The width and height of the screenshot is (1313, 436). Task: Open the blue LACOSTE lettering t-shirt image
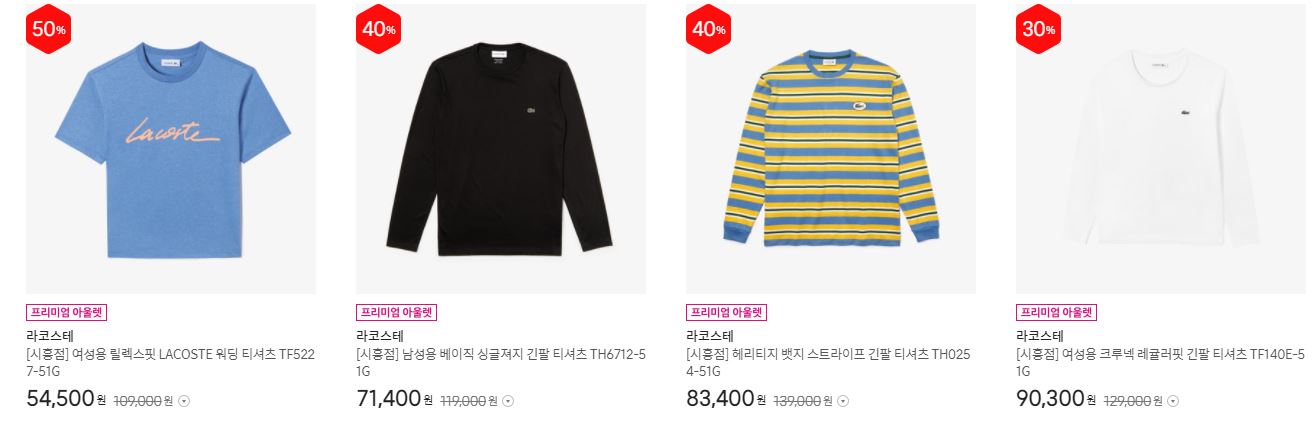[x=171, y=149]
